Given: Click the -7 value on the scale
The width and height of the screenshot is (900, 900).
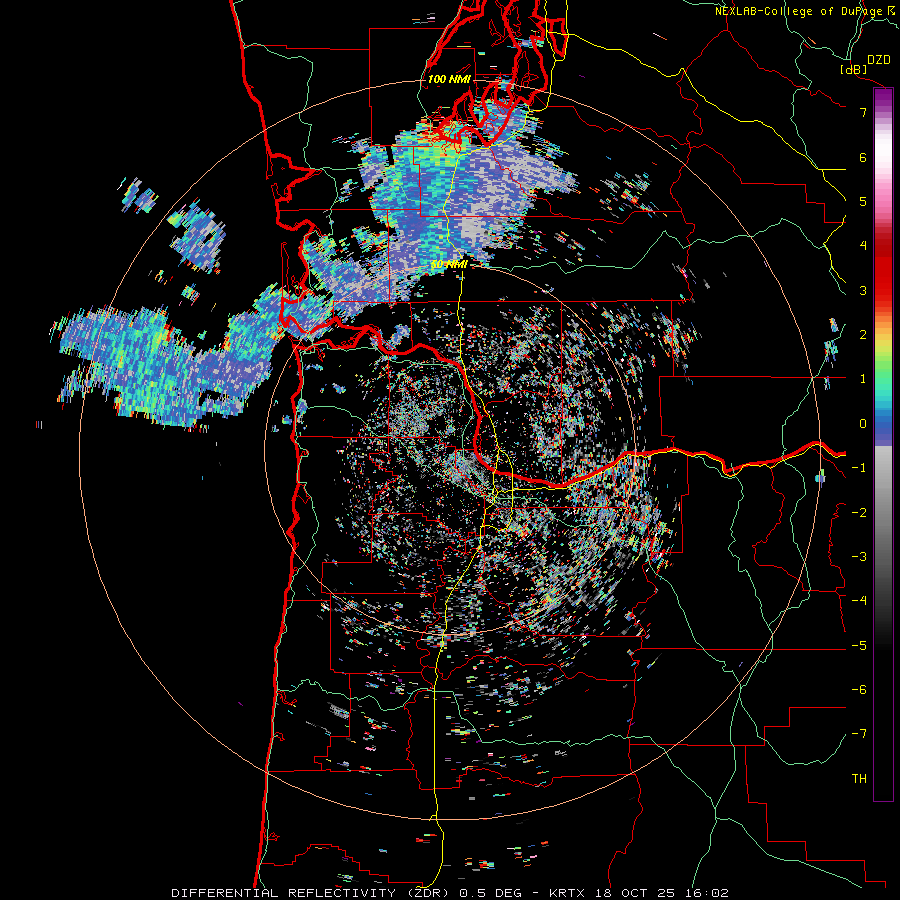Looking at the screenshot, I should [859, 734].
